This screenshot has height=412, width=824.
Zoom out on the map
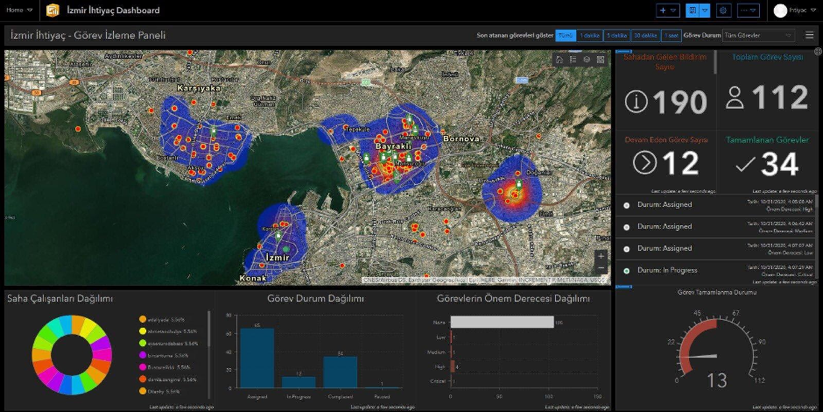[601, 268]
